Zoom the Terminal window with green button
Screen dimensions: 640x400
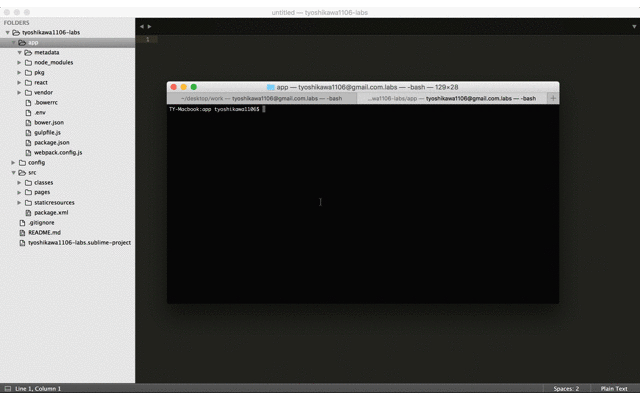[193, 87]
